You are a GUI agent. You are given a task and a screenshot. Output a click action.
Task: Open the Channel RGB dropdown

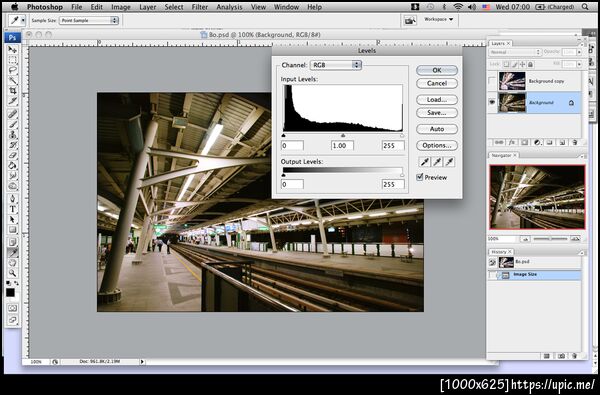(x=336, y=65)
